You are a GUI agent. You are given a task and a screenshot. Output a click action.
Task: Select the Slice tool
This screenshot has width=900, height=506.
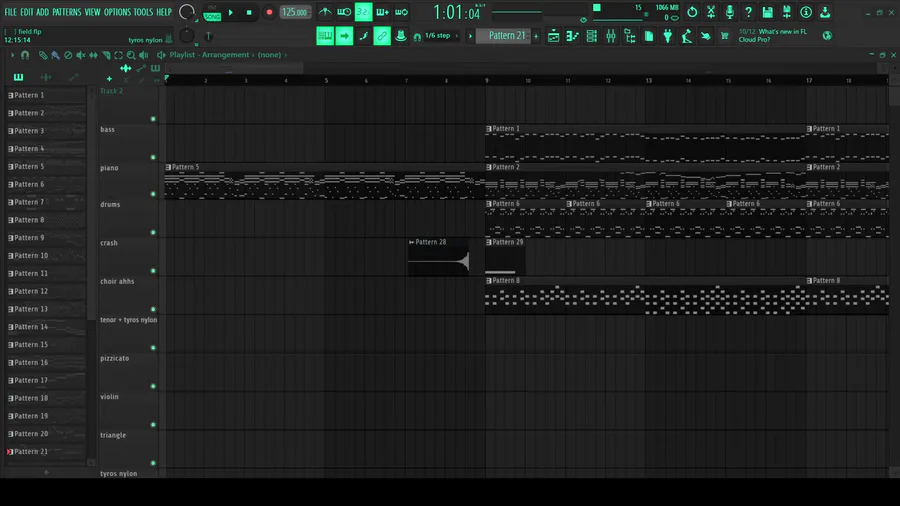106,55
